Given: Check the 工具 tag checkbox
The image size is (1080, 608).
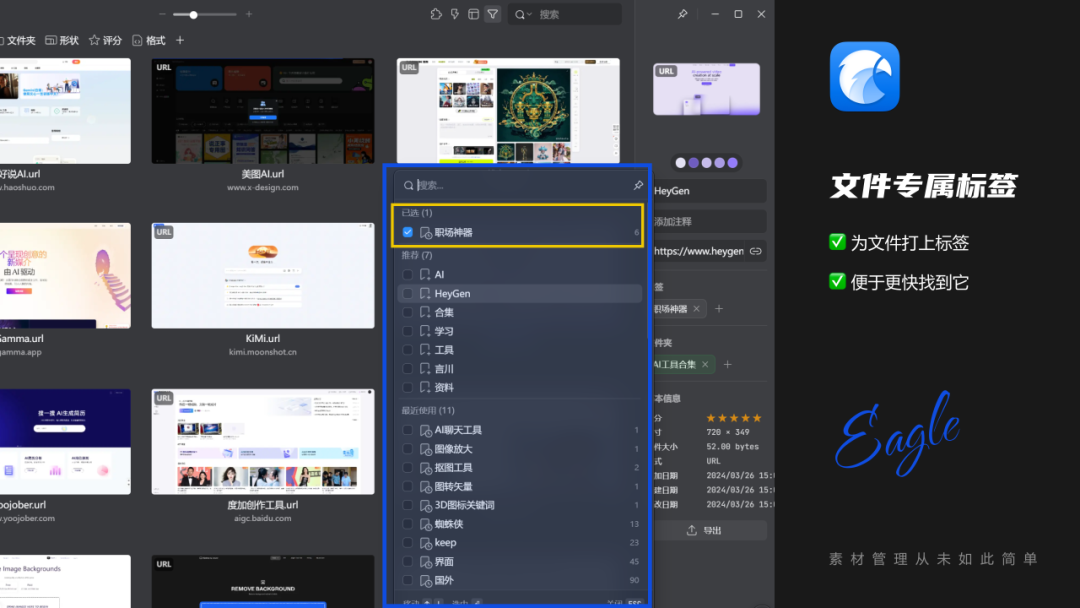Looking at the screenshot, I should (x=408, y=350).
